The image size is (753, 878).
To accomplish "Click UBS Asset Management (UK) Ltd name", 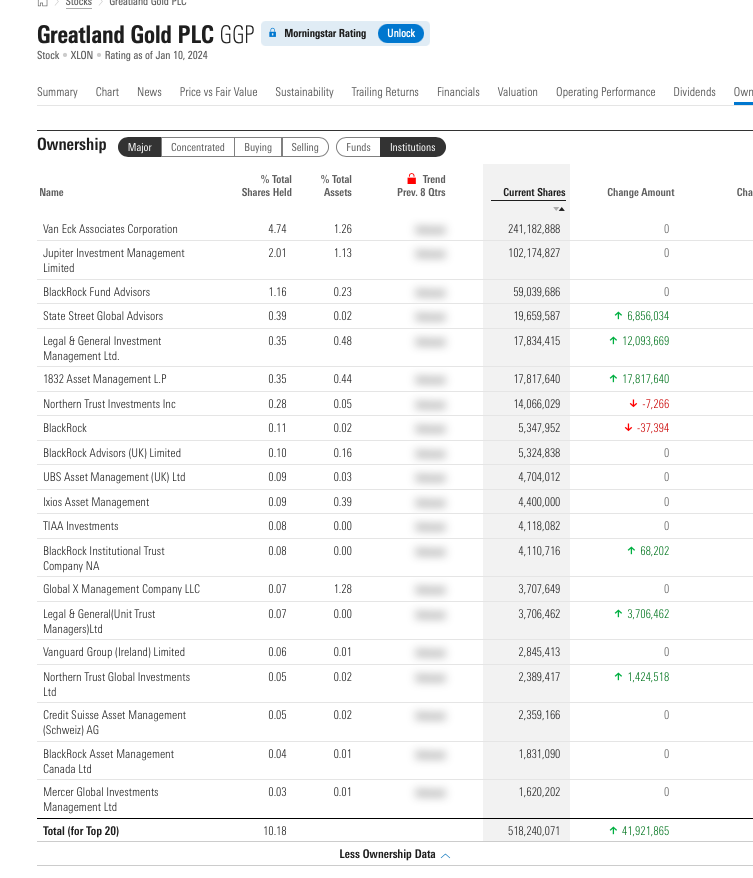I will pyautogui.click(x=114, y=477).
